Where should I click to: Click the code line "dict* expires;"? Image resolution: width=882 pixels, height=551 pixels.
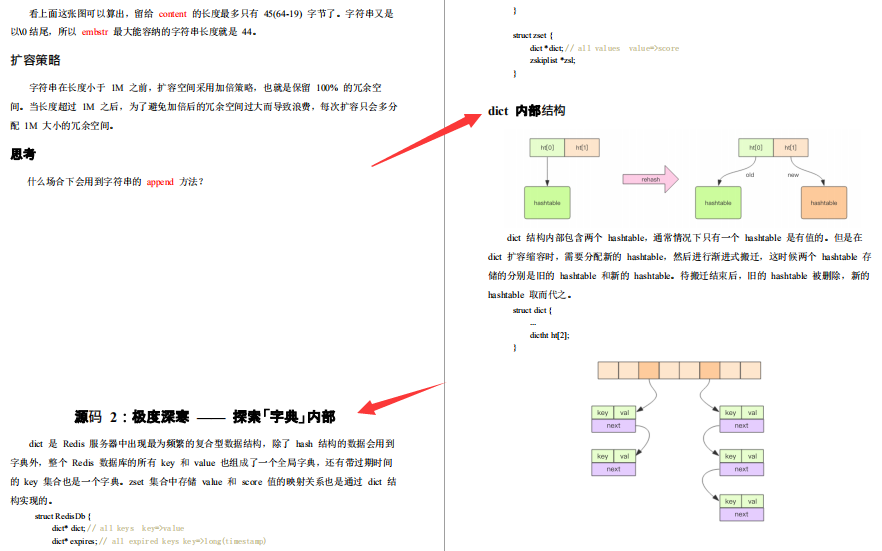pos(74,541)
